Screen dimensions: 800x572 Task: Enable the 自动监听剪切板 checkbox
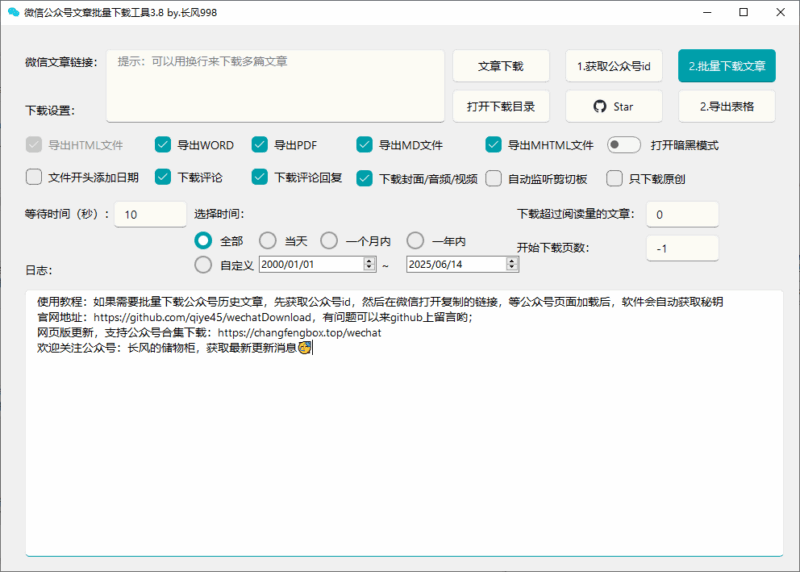tap(493, 179)
